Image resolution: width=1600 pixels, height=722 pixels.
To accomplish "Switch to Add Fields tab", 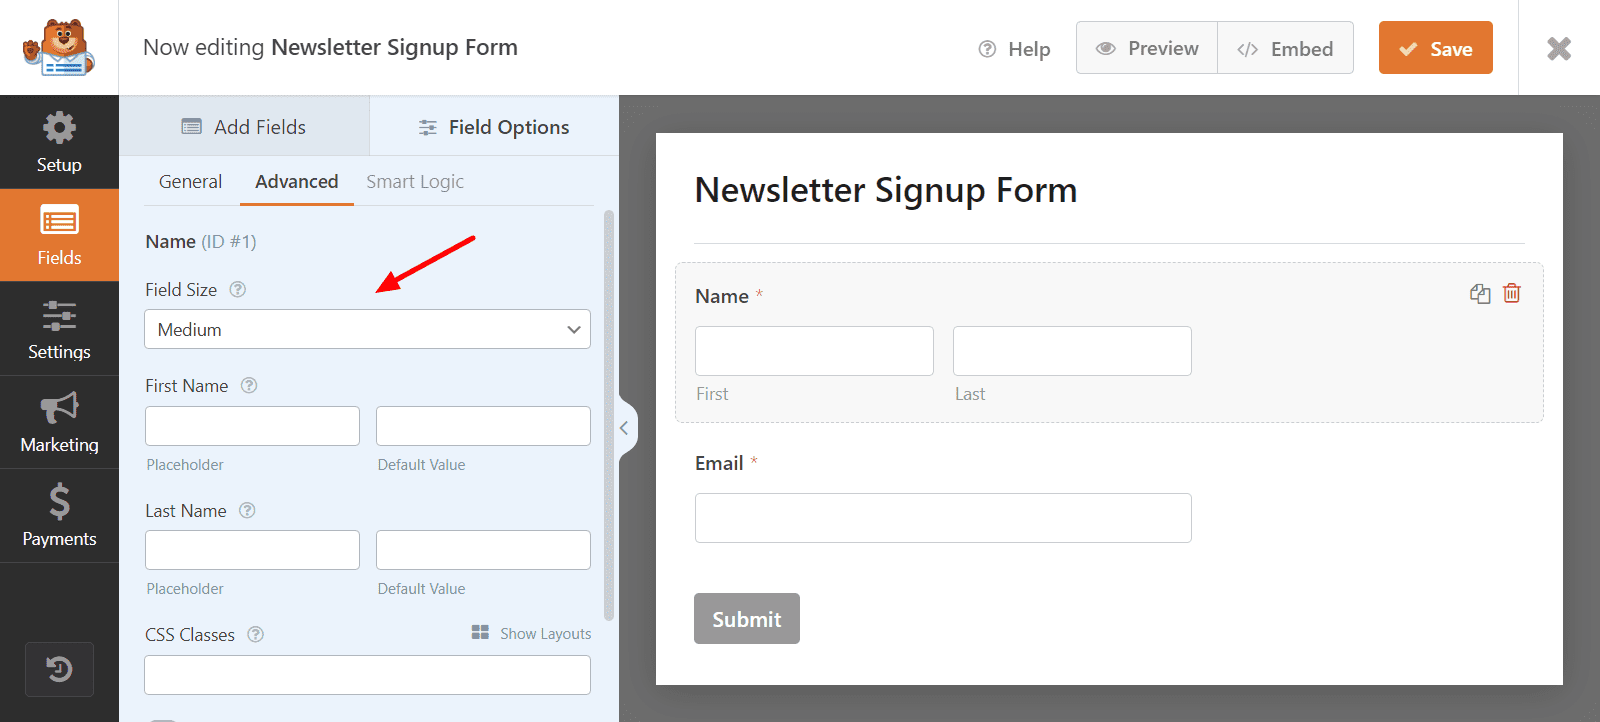I will pyautogui.click(x=244, y=127).
